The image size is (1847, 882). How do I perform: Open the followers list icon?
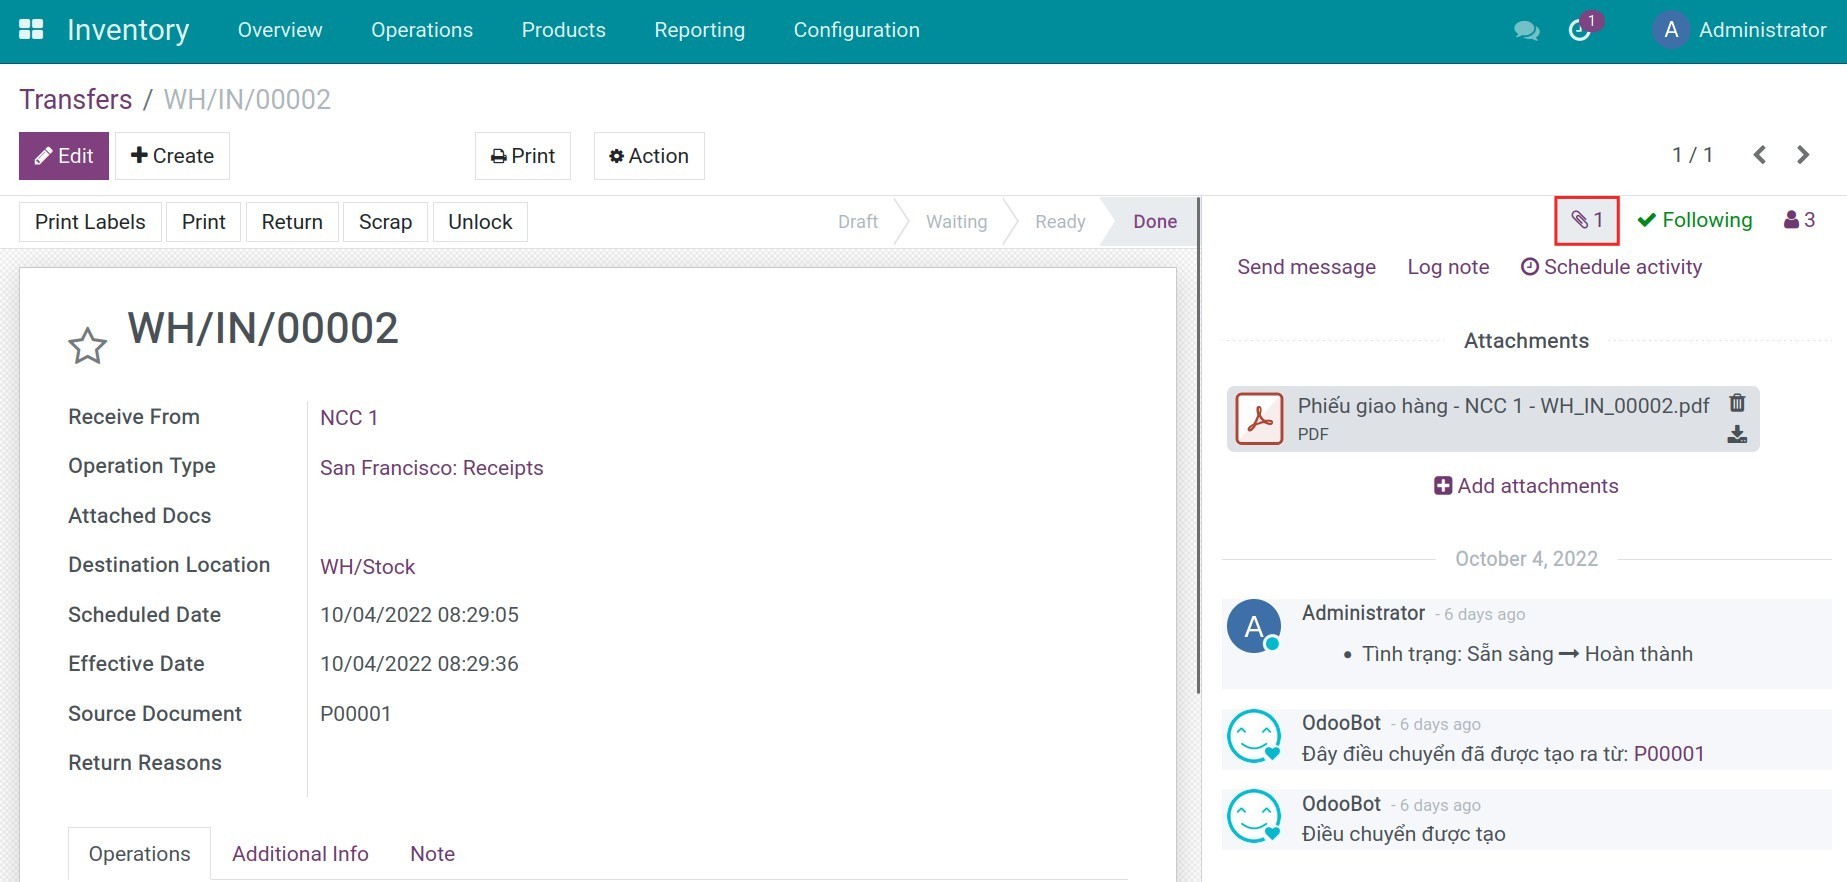1799,220
